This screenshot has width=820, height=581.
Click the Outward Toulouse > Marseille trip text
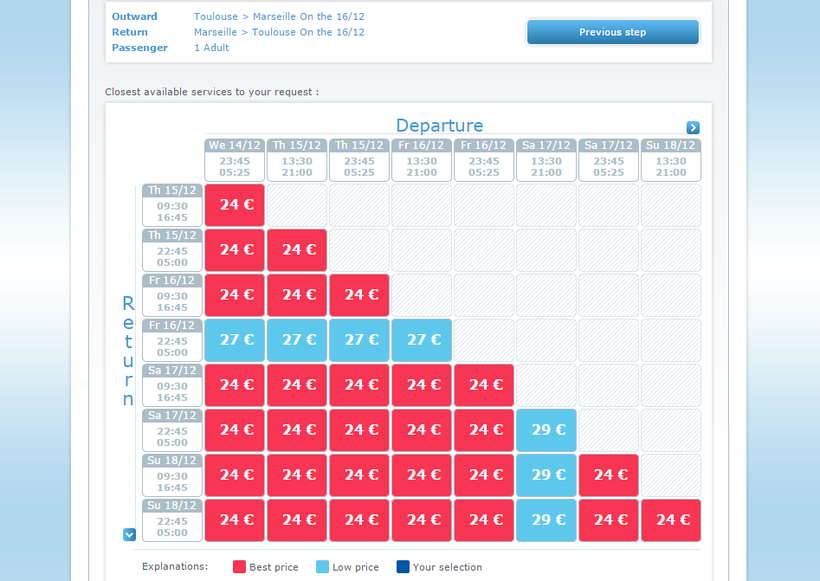click(278, 17)
